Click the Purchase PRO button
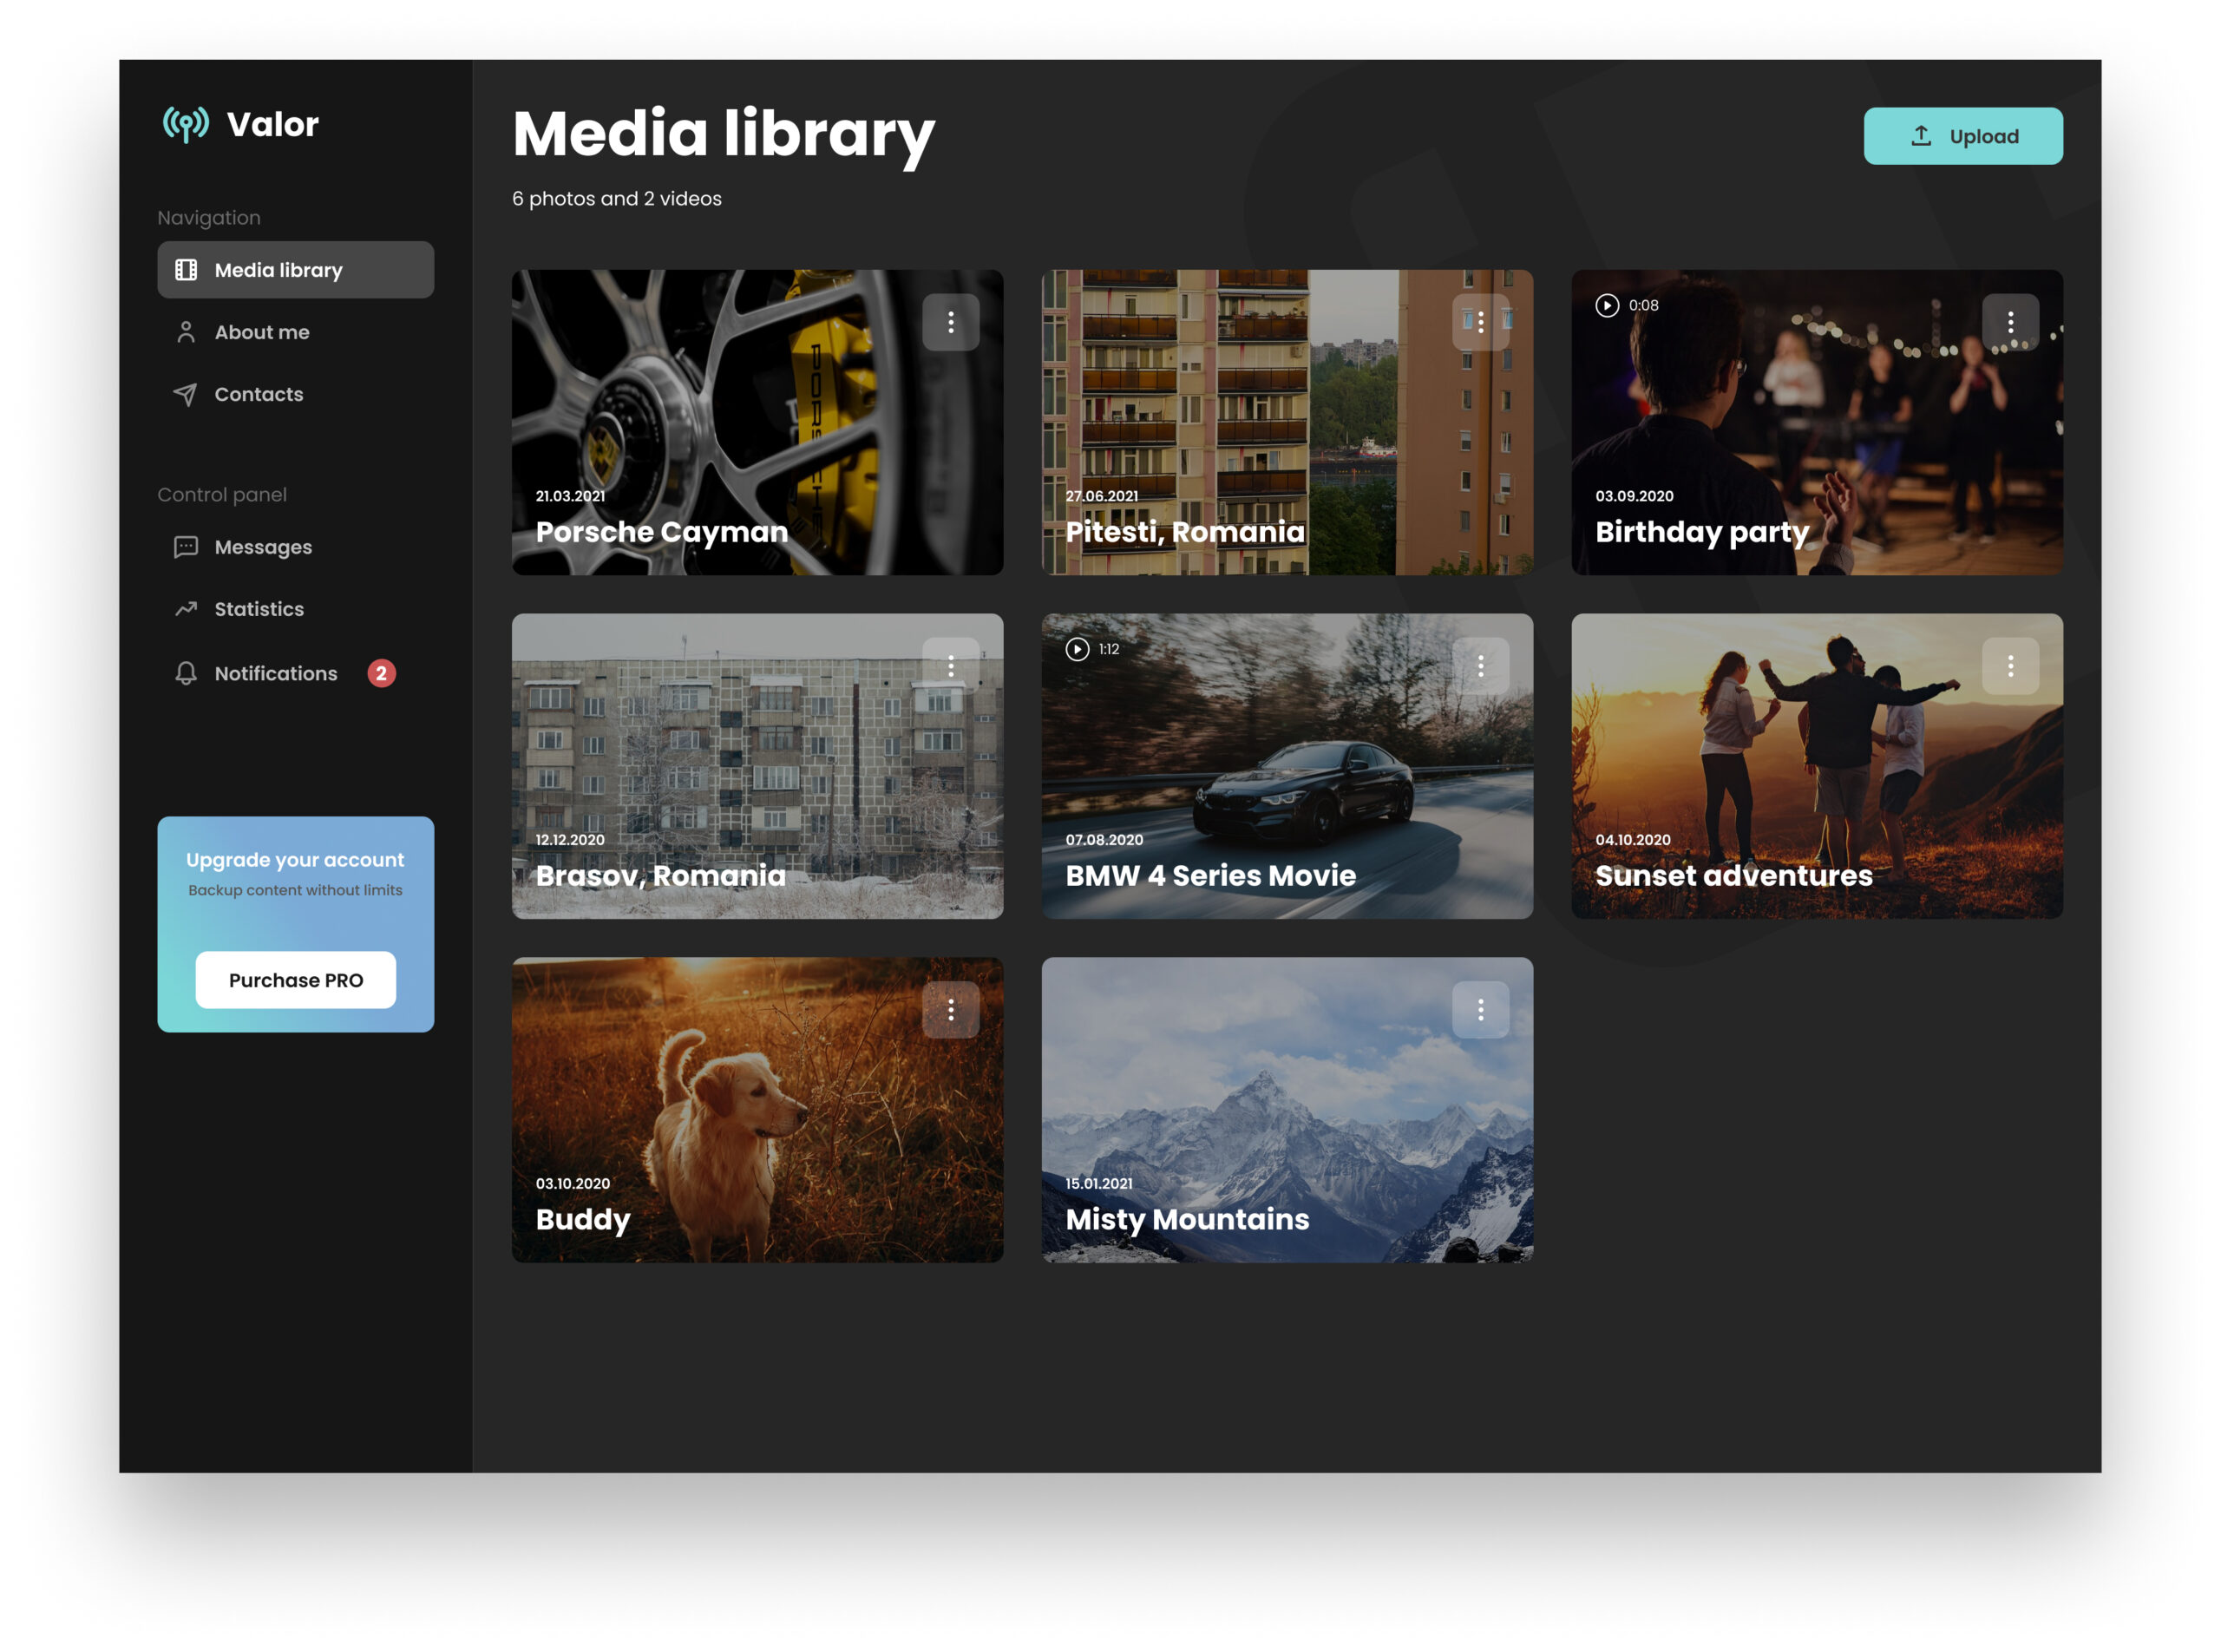This screenshot has height=1652, width=2221. click(295, 980)
